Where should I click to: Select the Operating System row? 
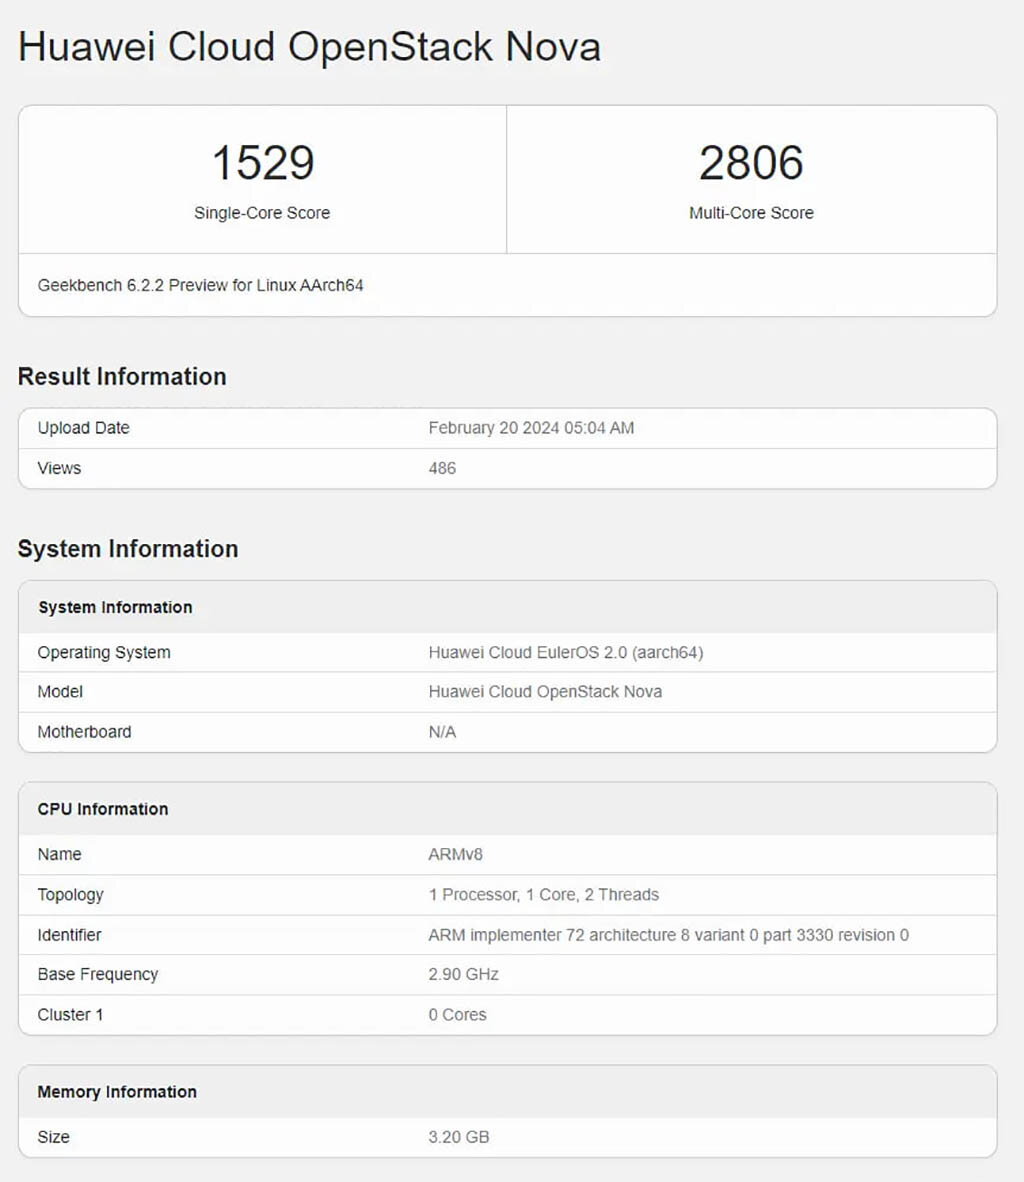pos(103,652)
